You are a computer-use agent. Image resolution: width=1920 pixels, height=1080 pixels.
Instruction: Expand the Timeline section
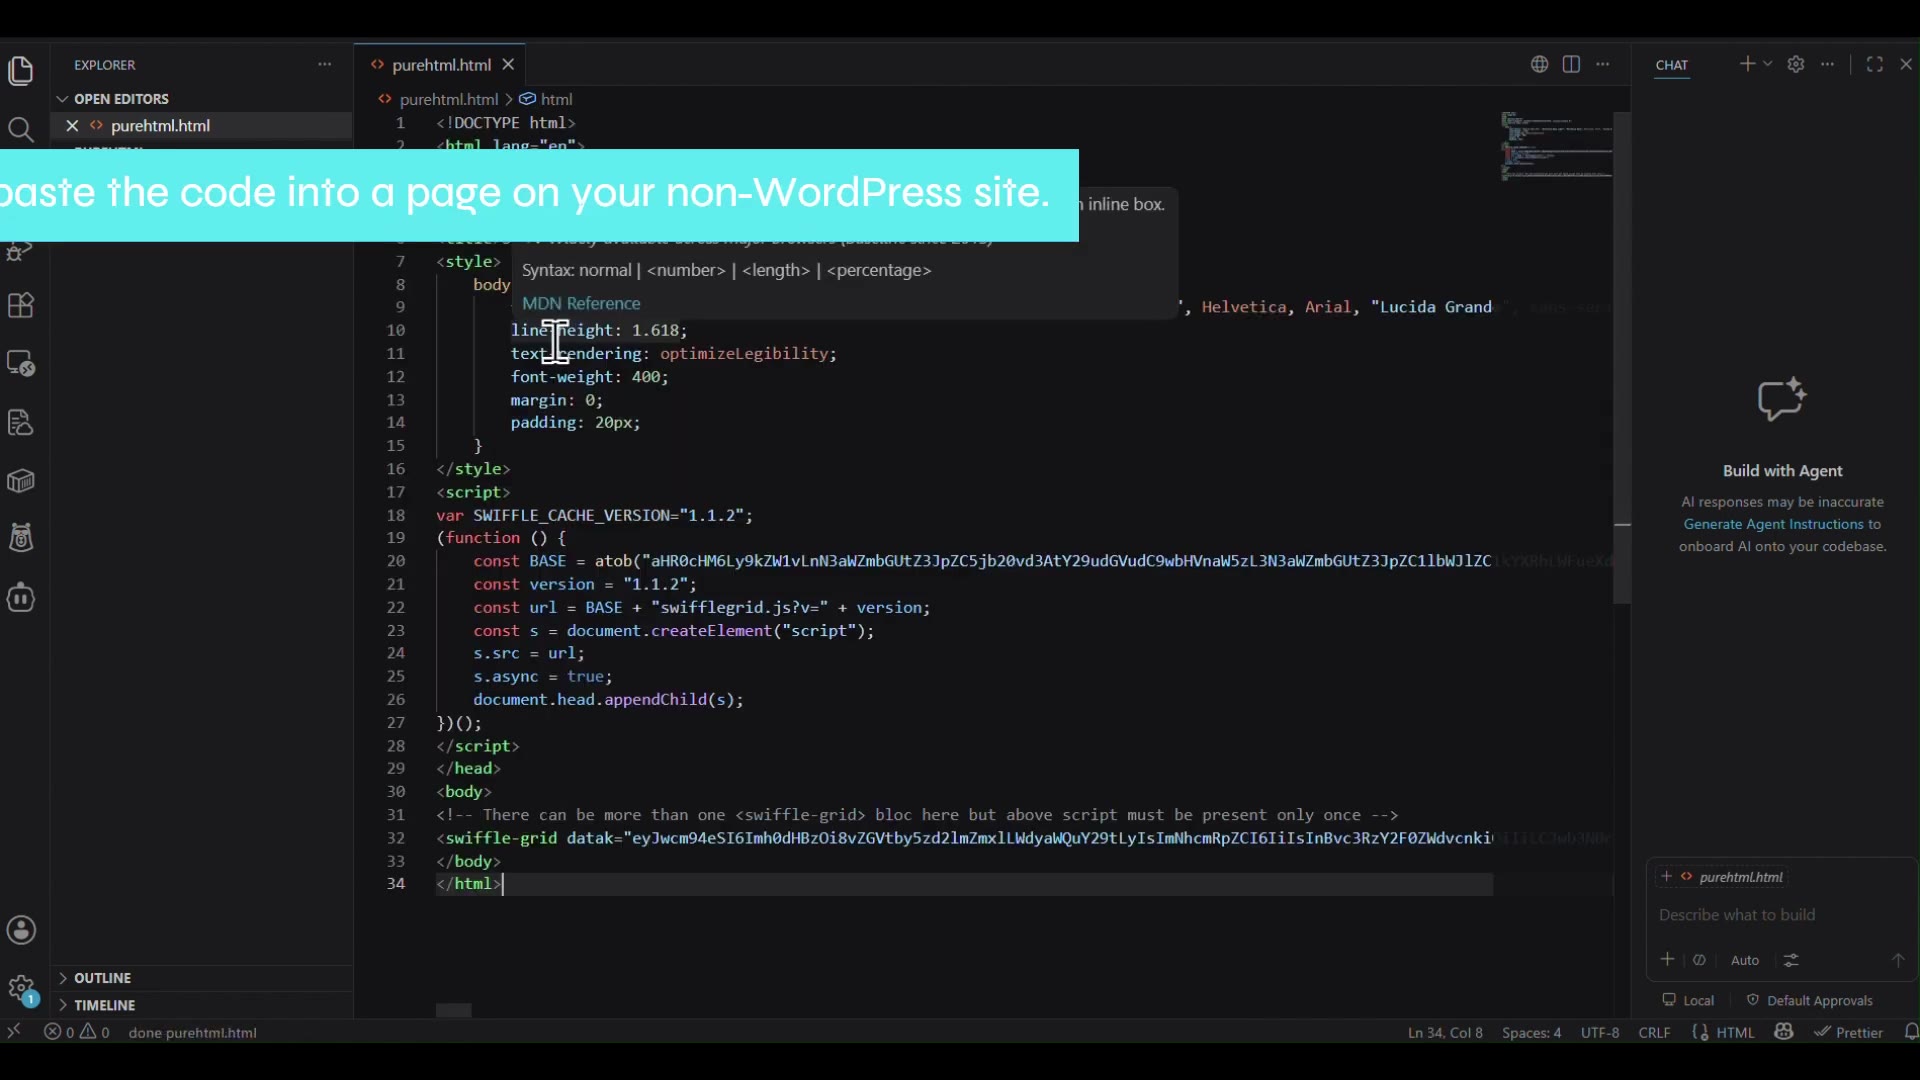[104, 1005]
